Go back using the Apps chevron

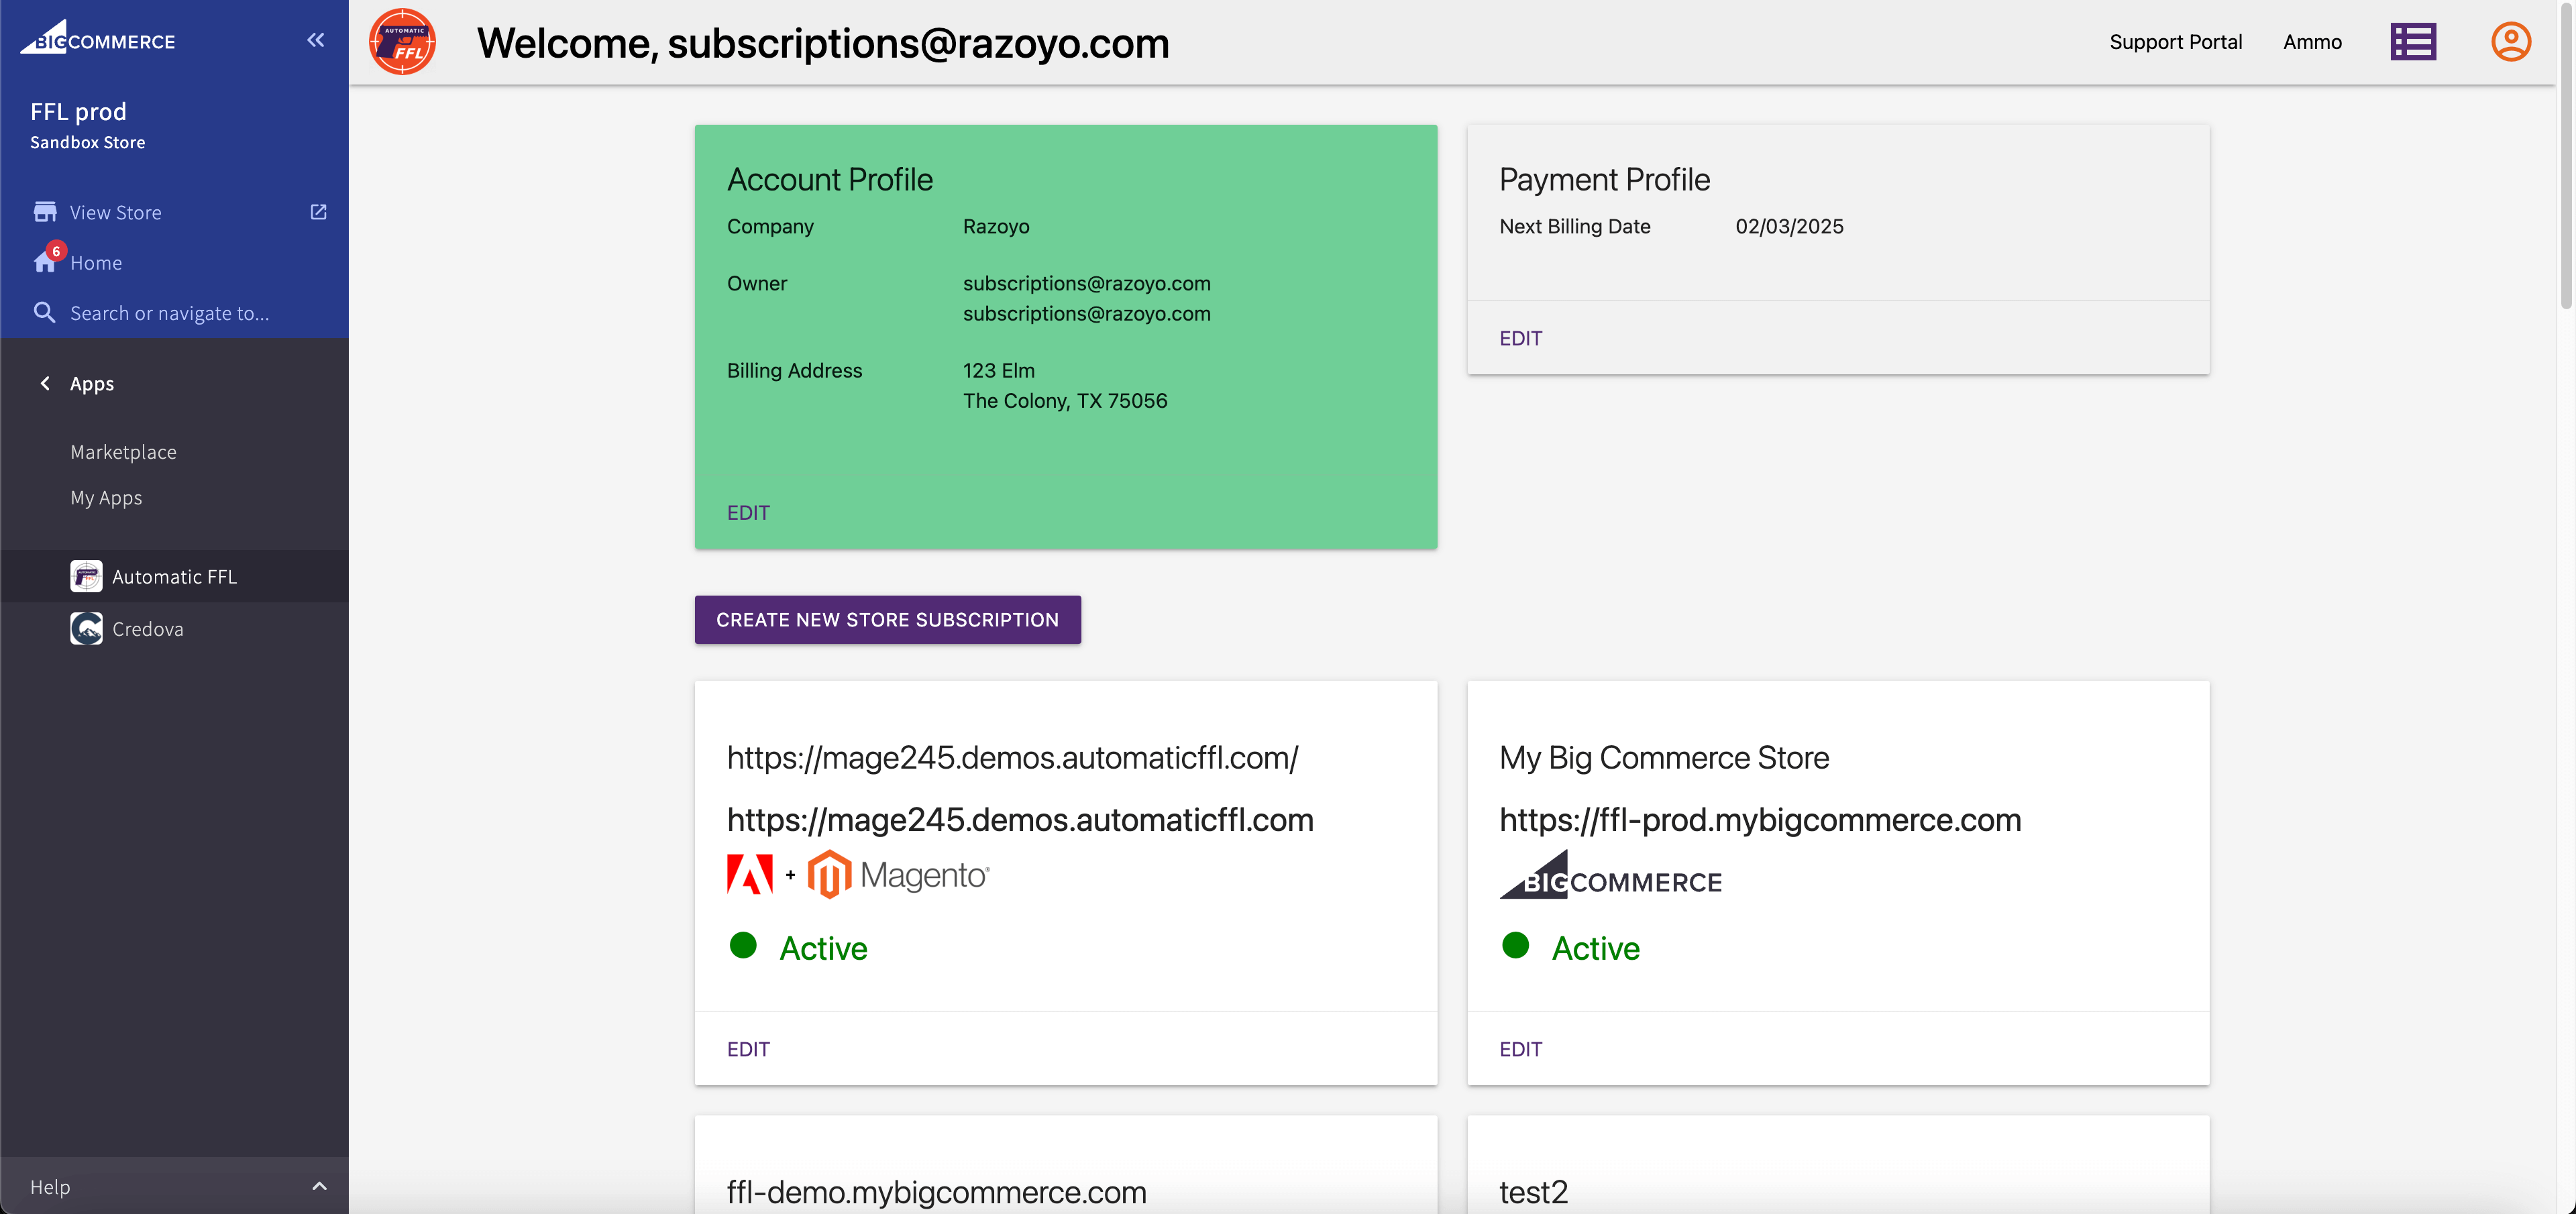[x=45, y=384]
